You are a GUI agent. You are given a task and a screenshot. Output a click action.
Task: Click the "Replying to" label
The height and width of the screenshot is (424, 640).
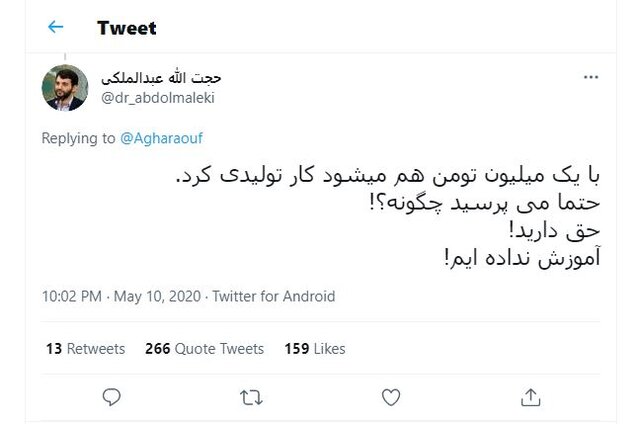(x=78, y=139)
